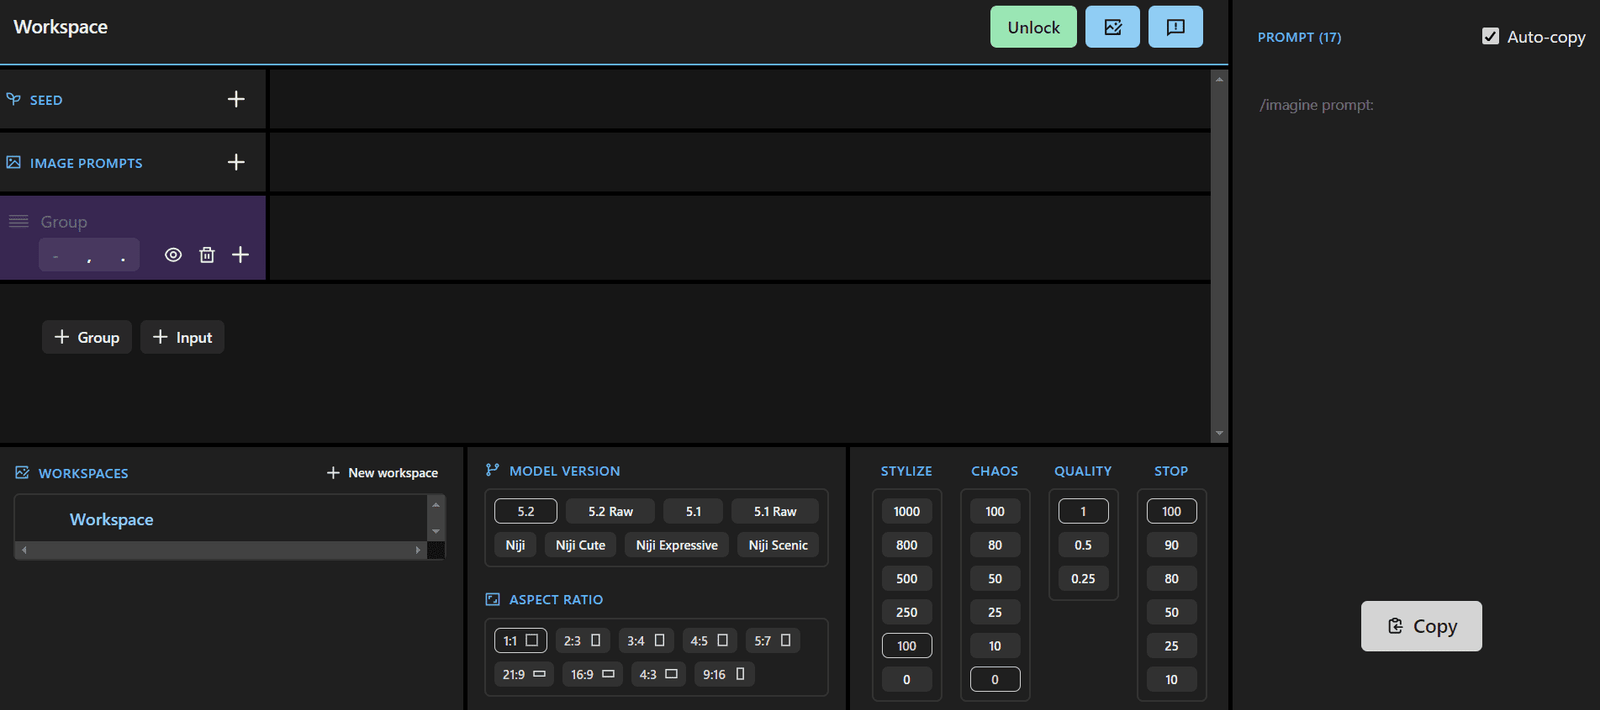Click the main panel scroll-down arrow
Image resolution: width=1600 pixels, height=710 pixels.
(x=1219, y=433)
